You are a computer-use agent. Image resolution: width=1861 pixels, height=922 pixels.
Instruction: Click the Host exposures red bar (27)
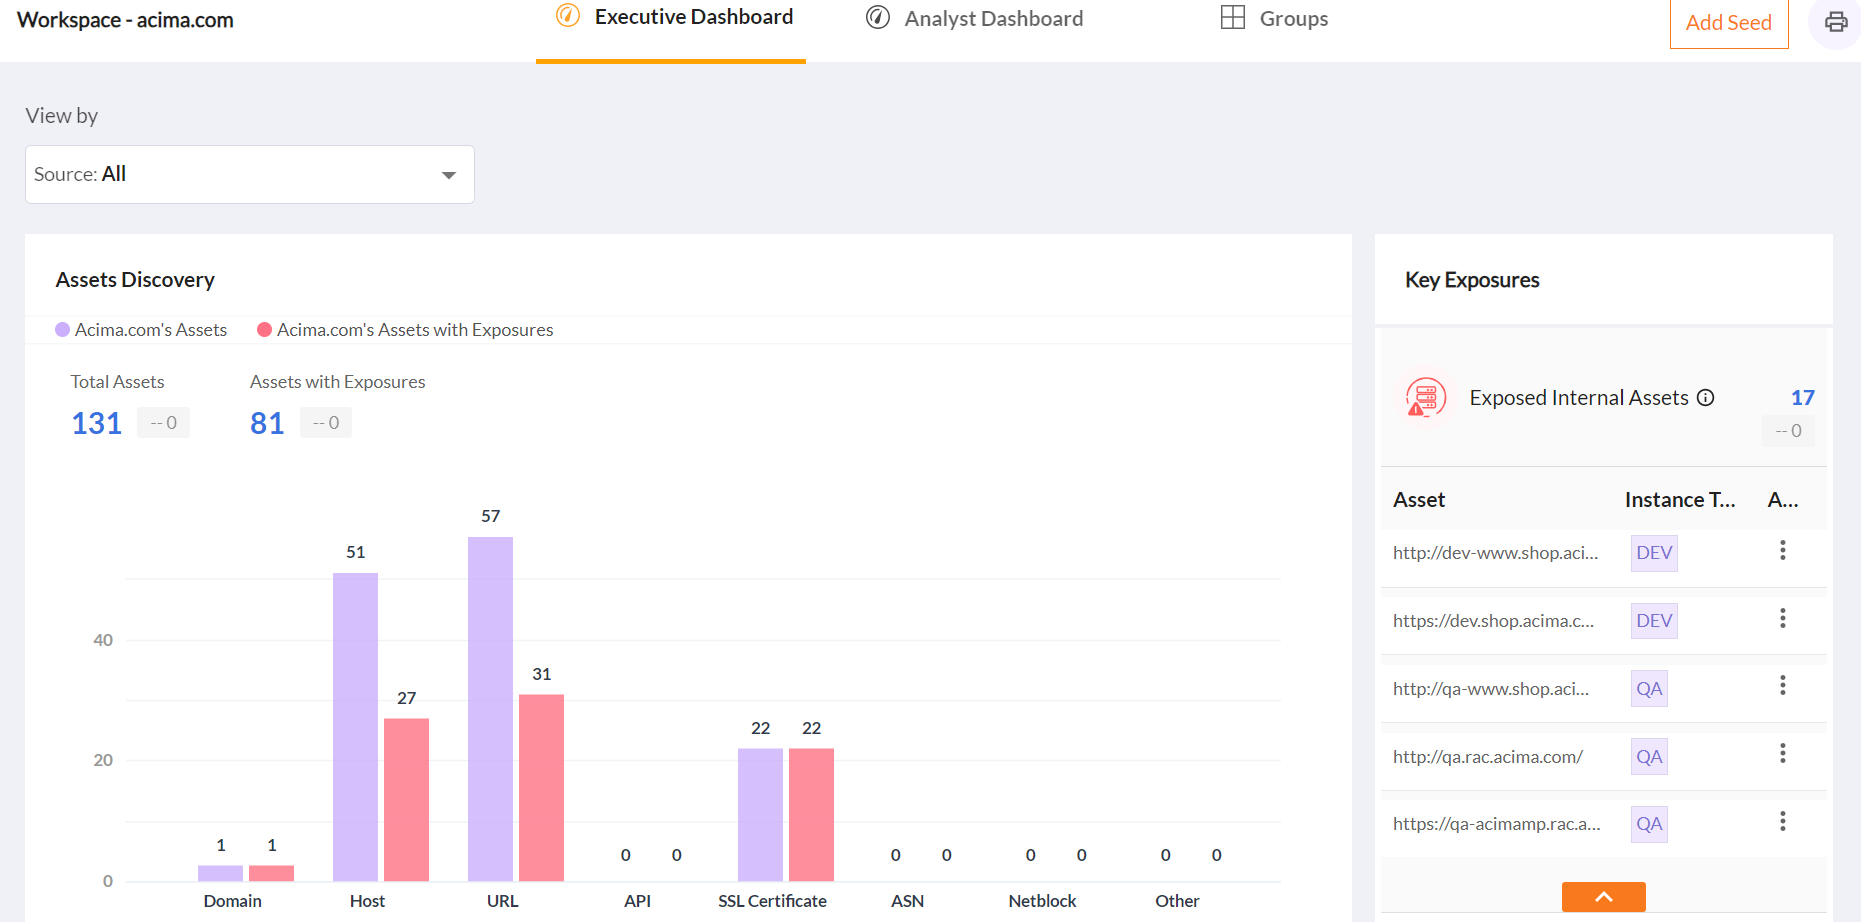click(x=406, y=800)
